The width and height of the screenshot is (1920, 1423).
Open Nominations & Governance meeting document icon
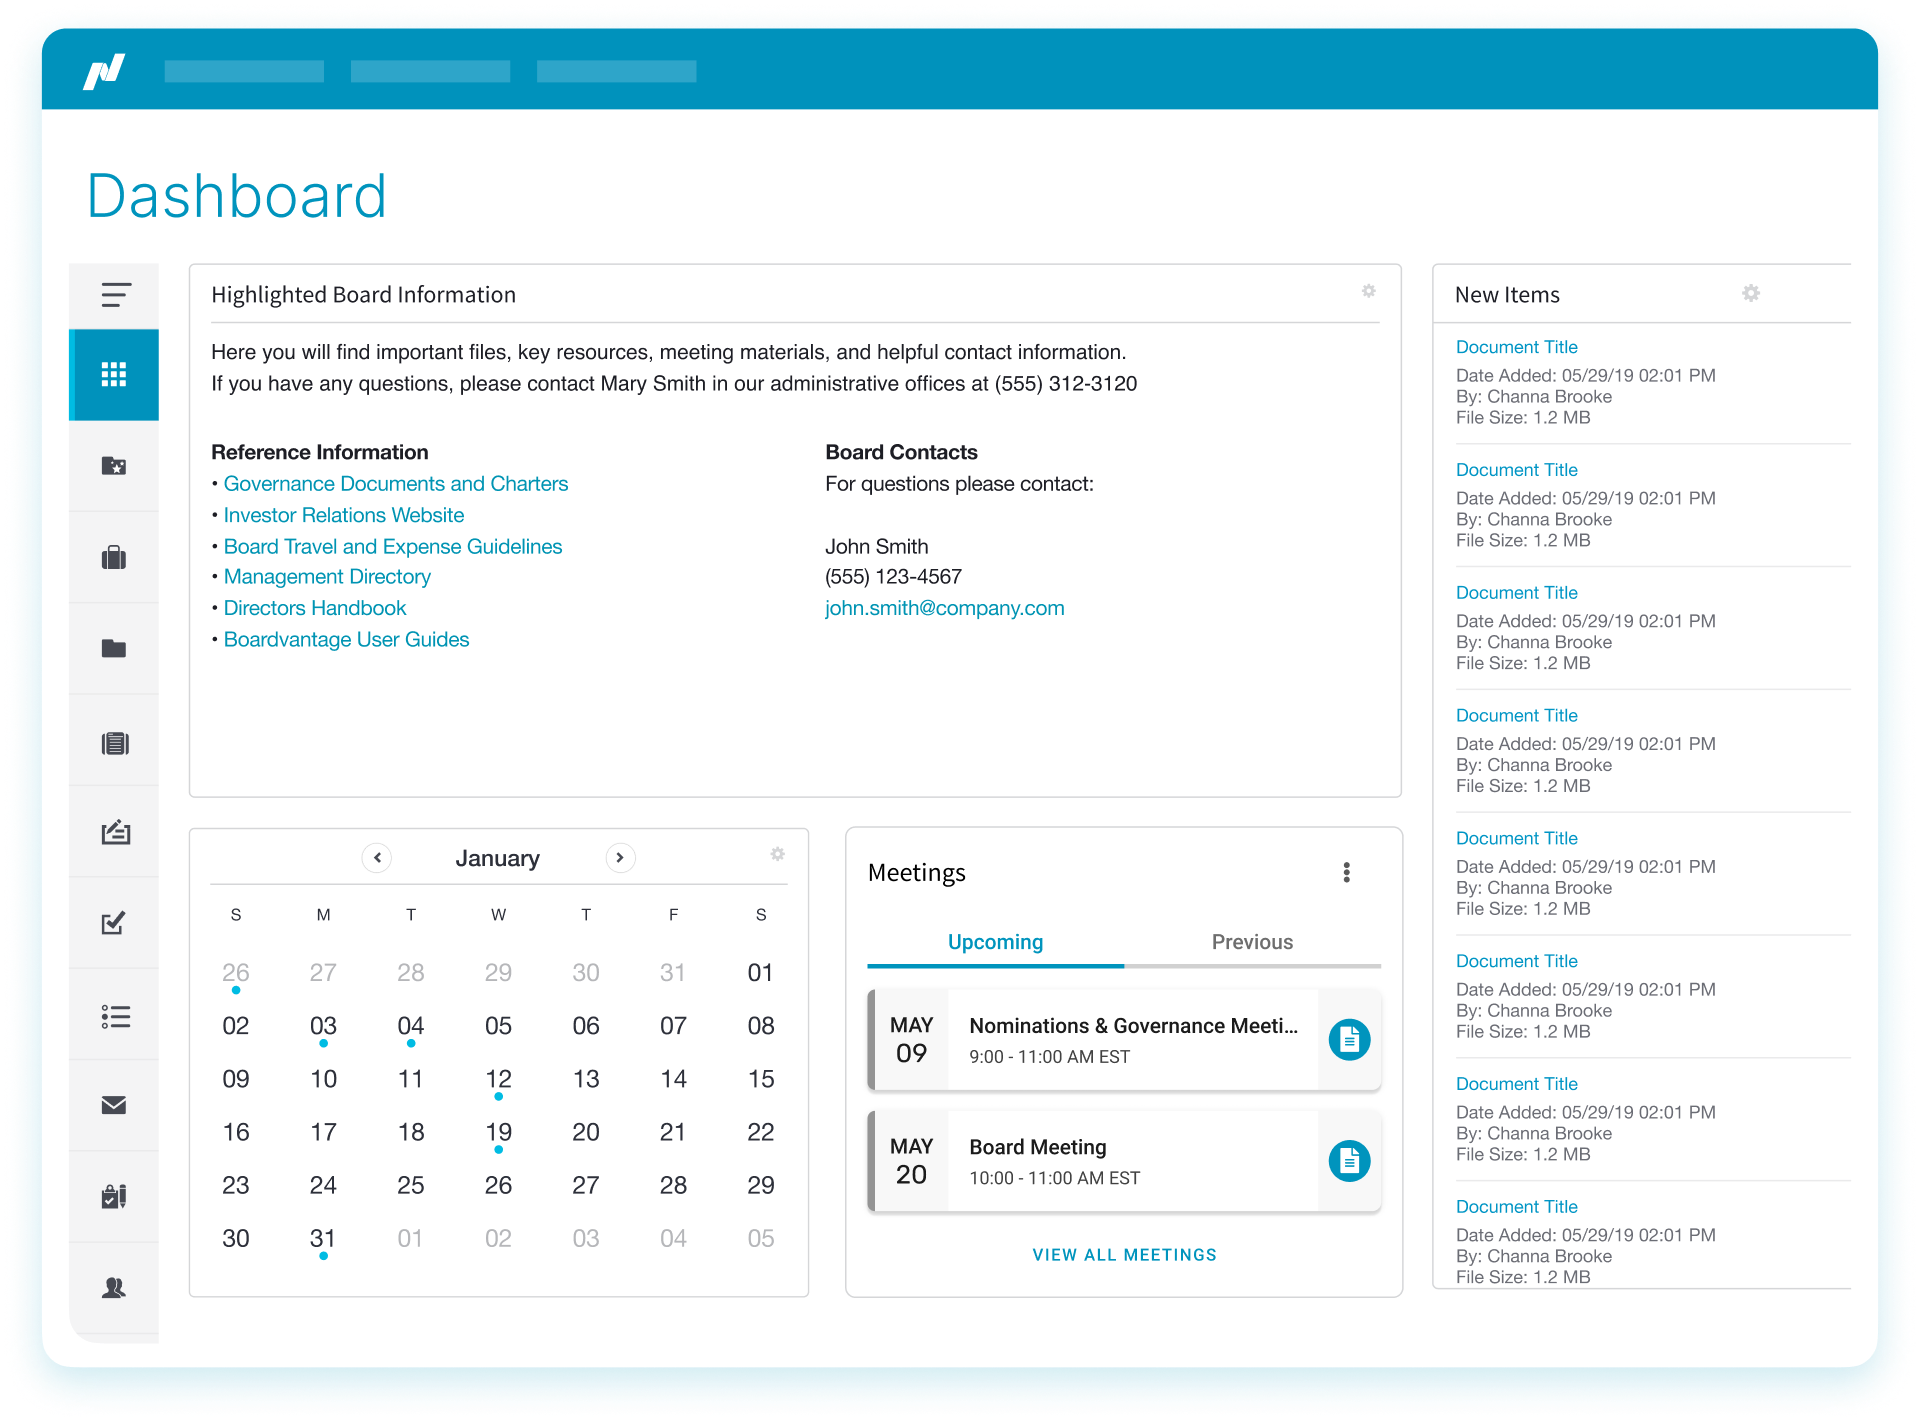pyautogui.click(x=1349, y=1040)
